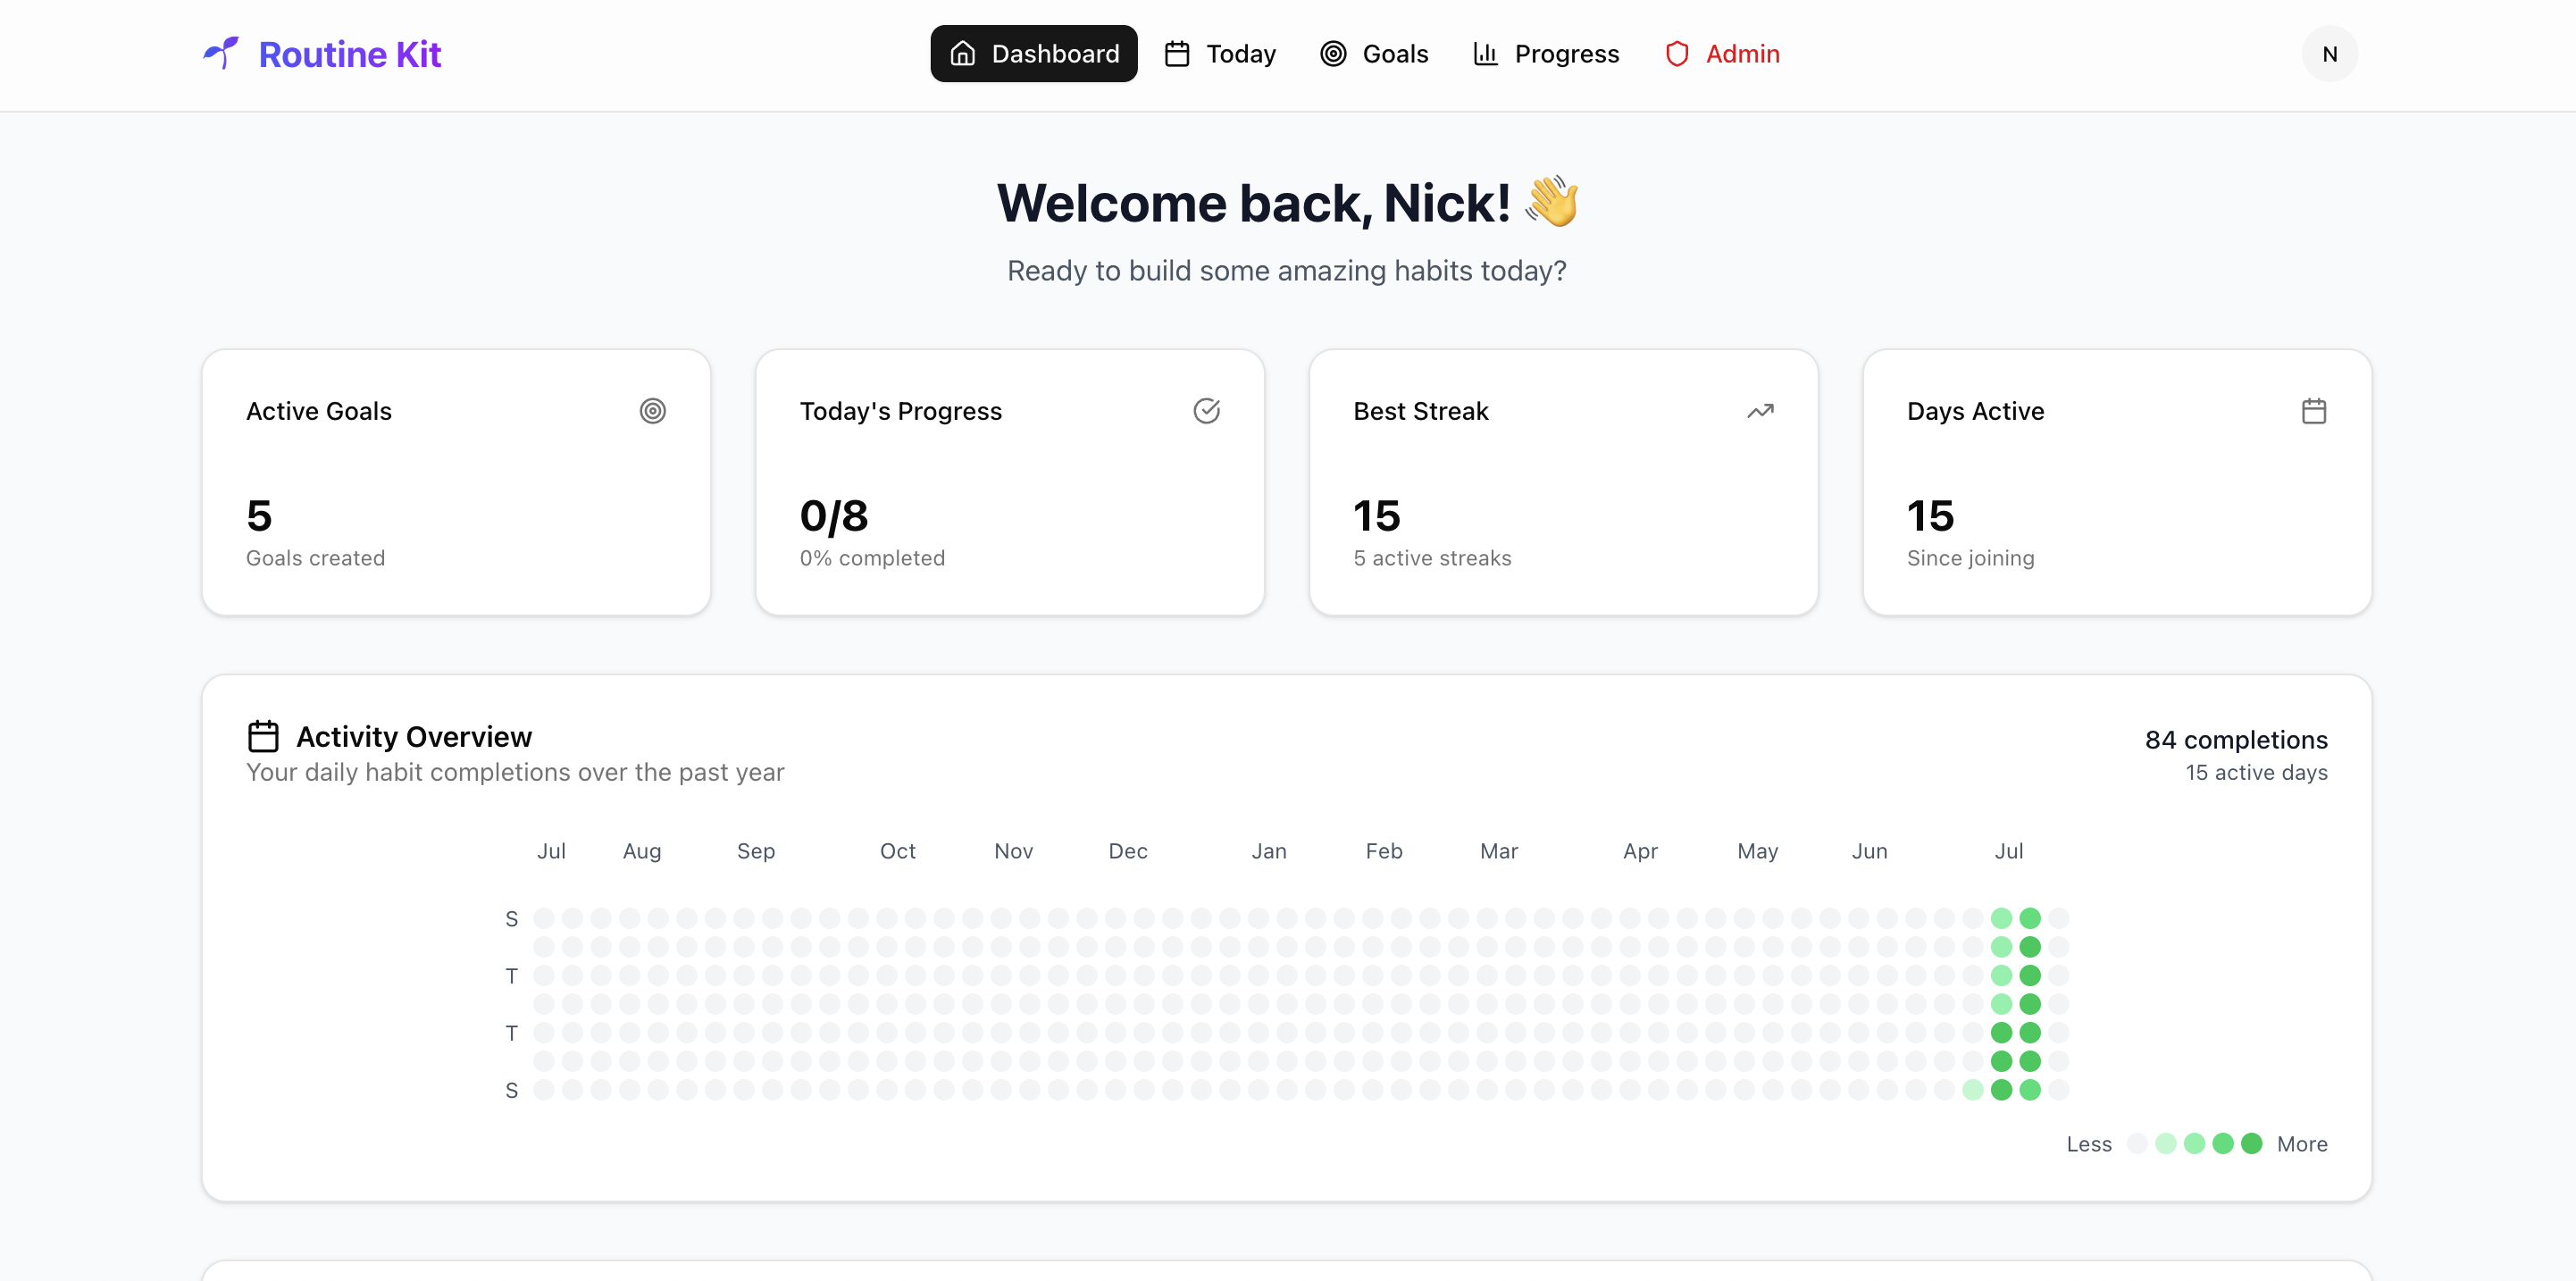
Task: Click the Routine Kit sprout logo icon
Action: [221, 53]
